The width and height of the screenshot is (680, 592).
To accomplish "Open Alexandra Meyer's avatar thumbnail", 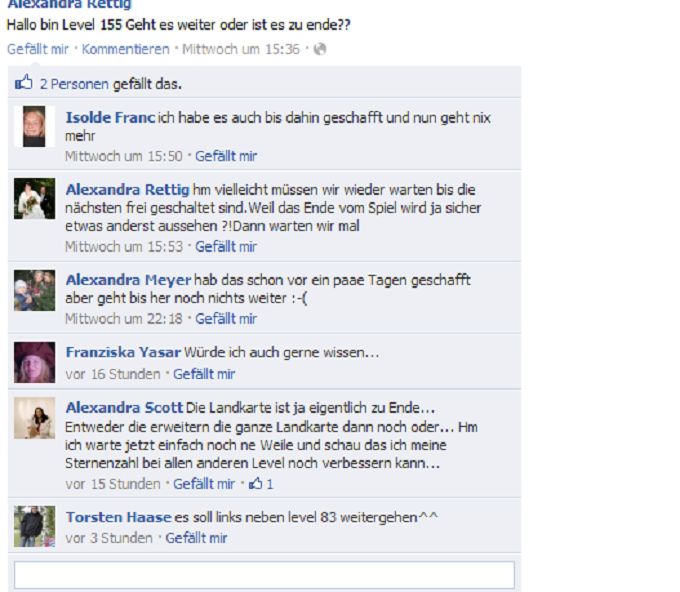I will pyautogui.click(x=34, y=290).
